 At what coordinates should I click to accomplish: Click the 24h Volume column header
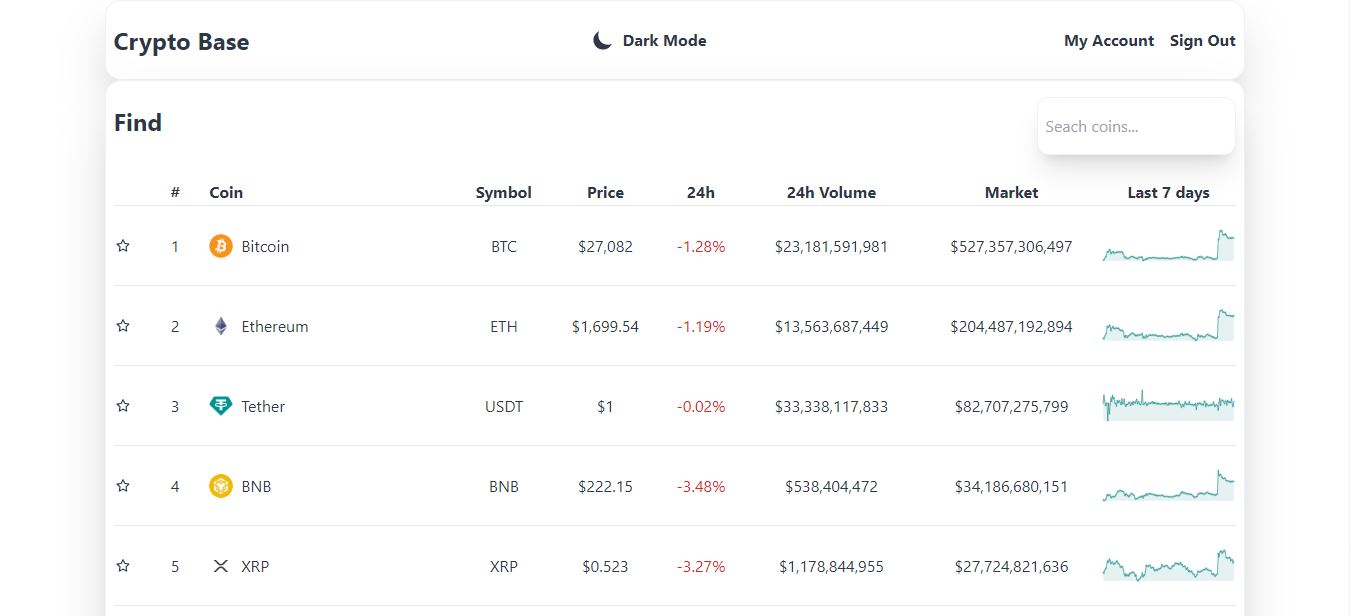point(831,192)
